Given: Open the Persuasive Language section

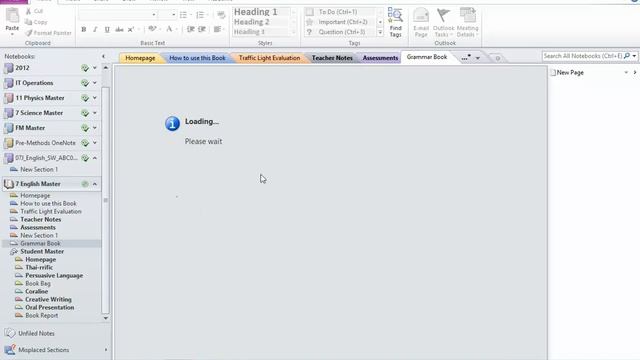Looking at the screenshot, I should (x=54, y=276).
